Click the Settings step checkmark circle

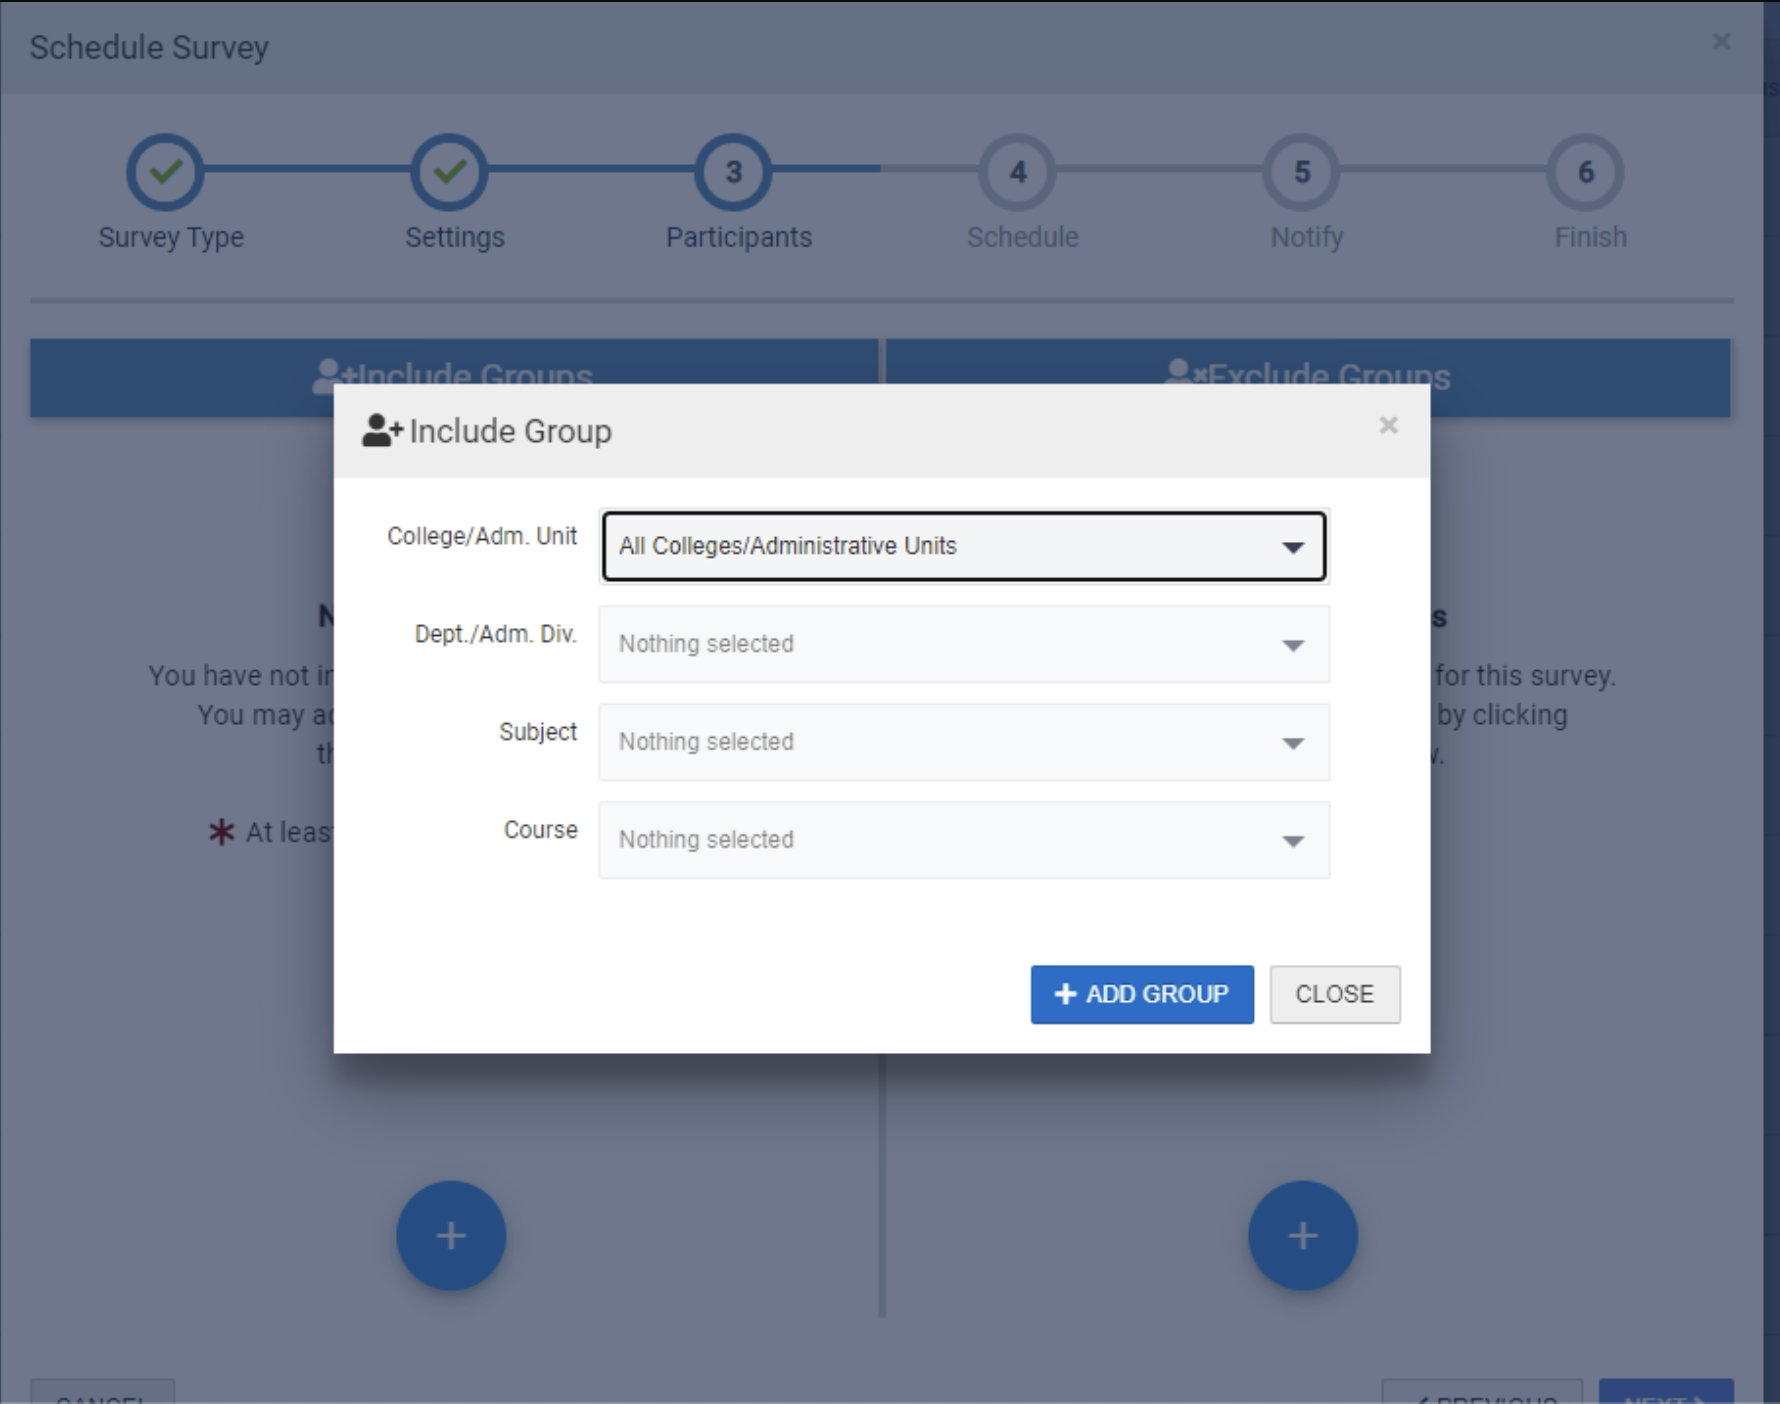449,172
